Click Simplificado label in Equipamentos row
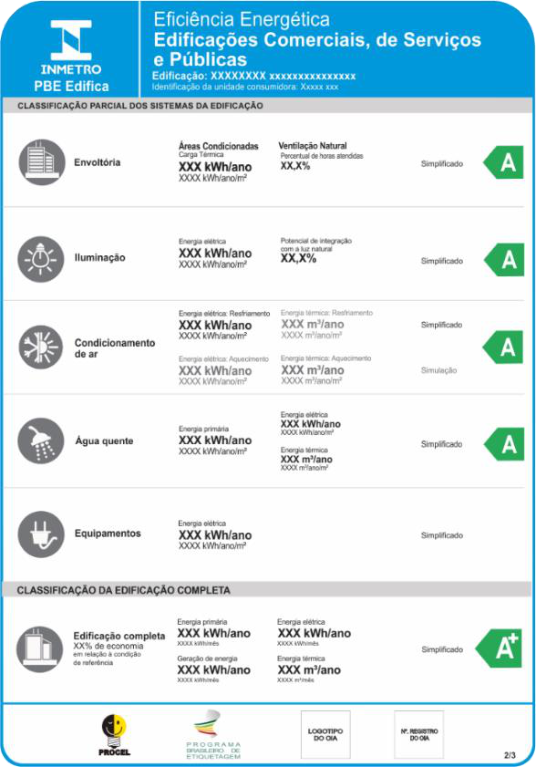The height and width of the screenshot is (767, 536). [x=442, y=536]
